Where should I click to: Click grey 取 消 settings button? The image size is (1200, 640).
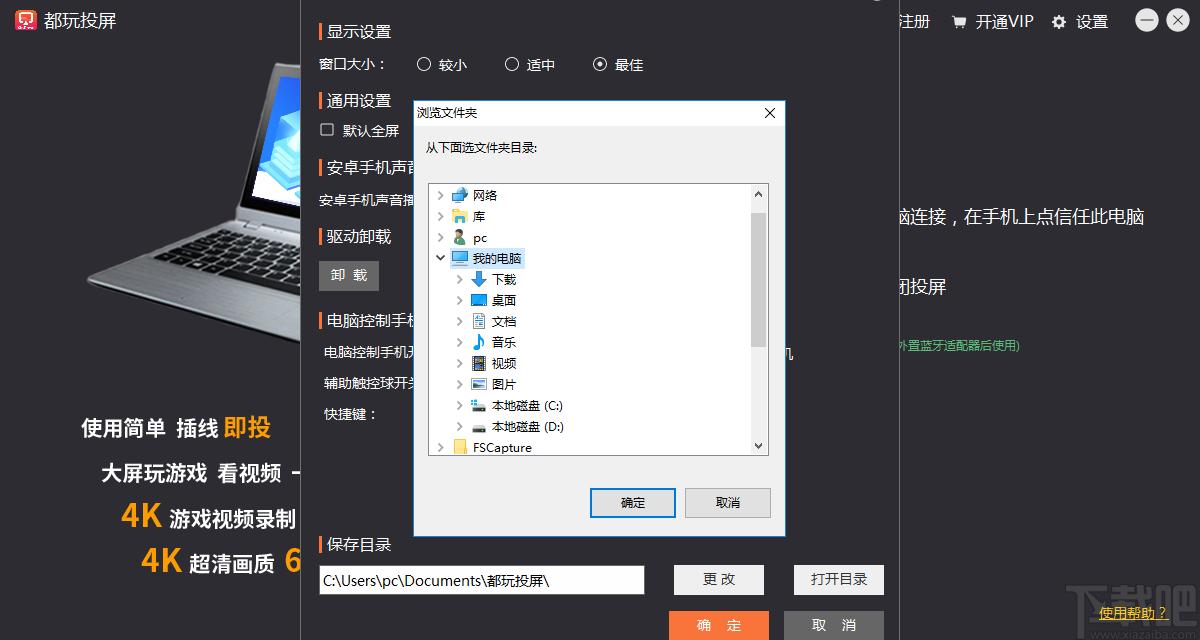834,625
